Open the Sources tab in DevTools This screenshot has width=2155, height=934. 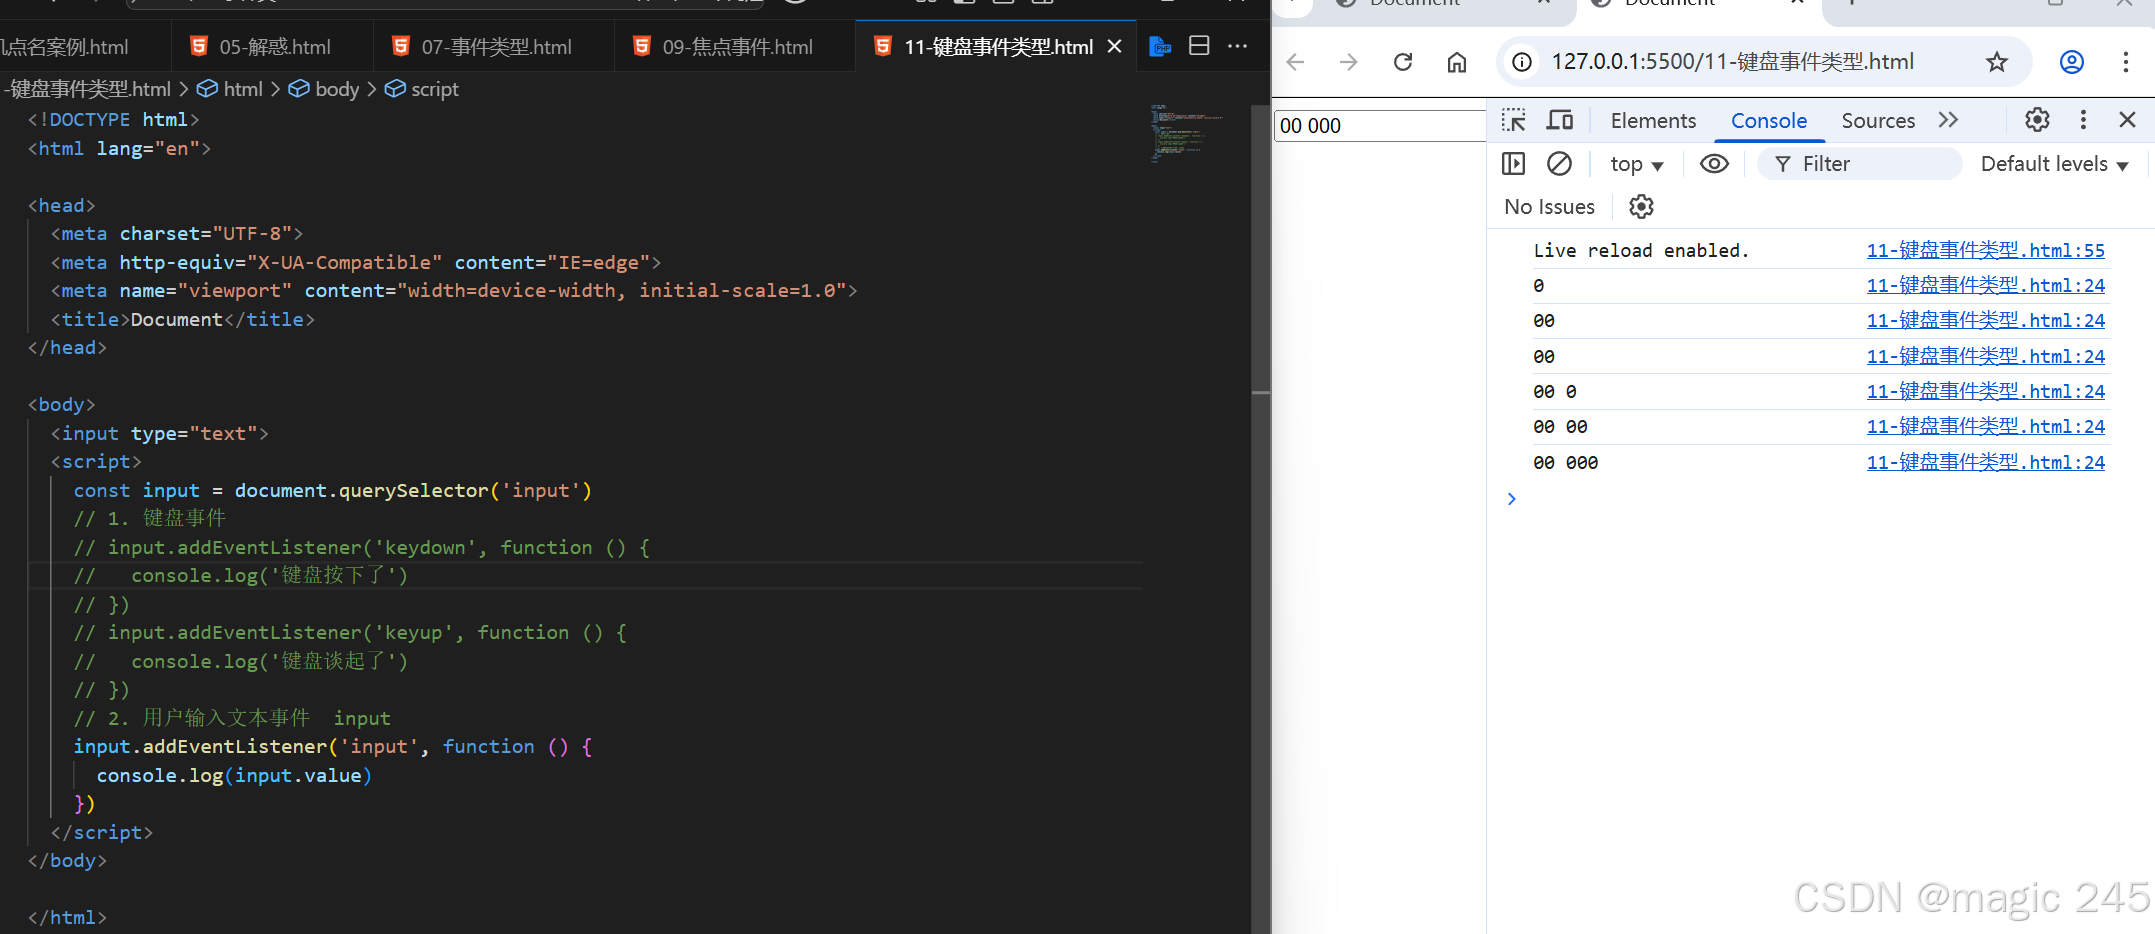1878,121
